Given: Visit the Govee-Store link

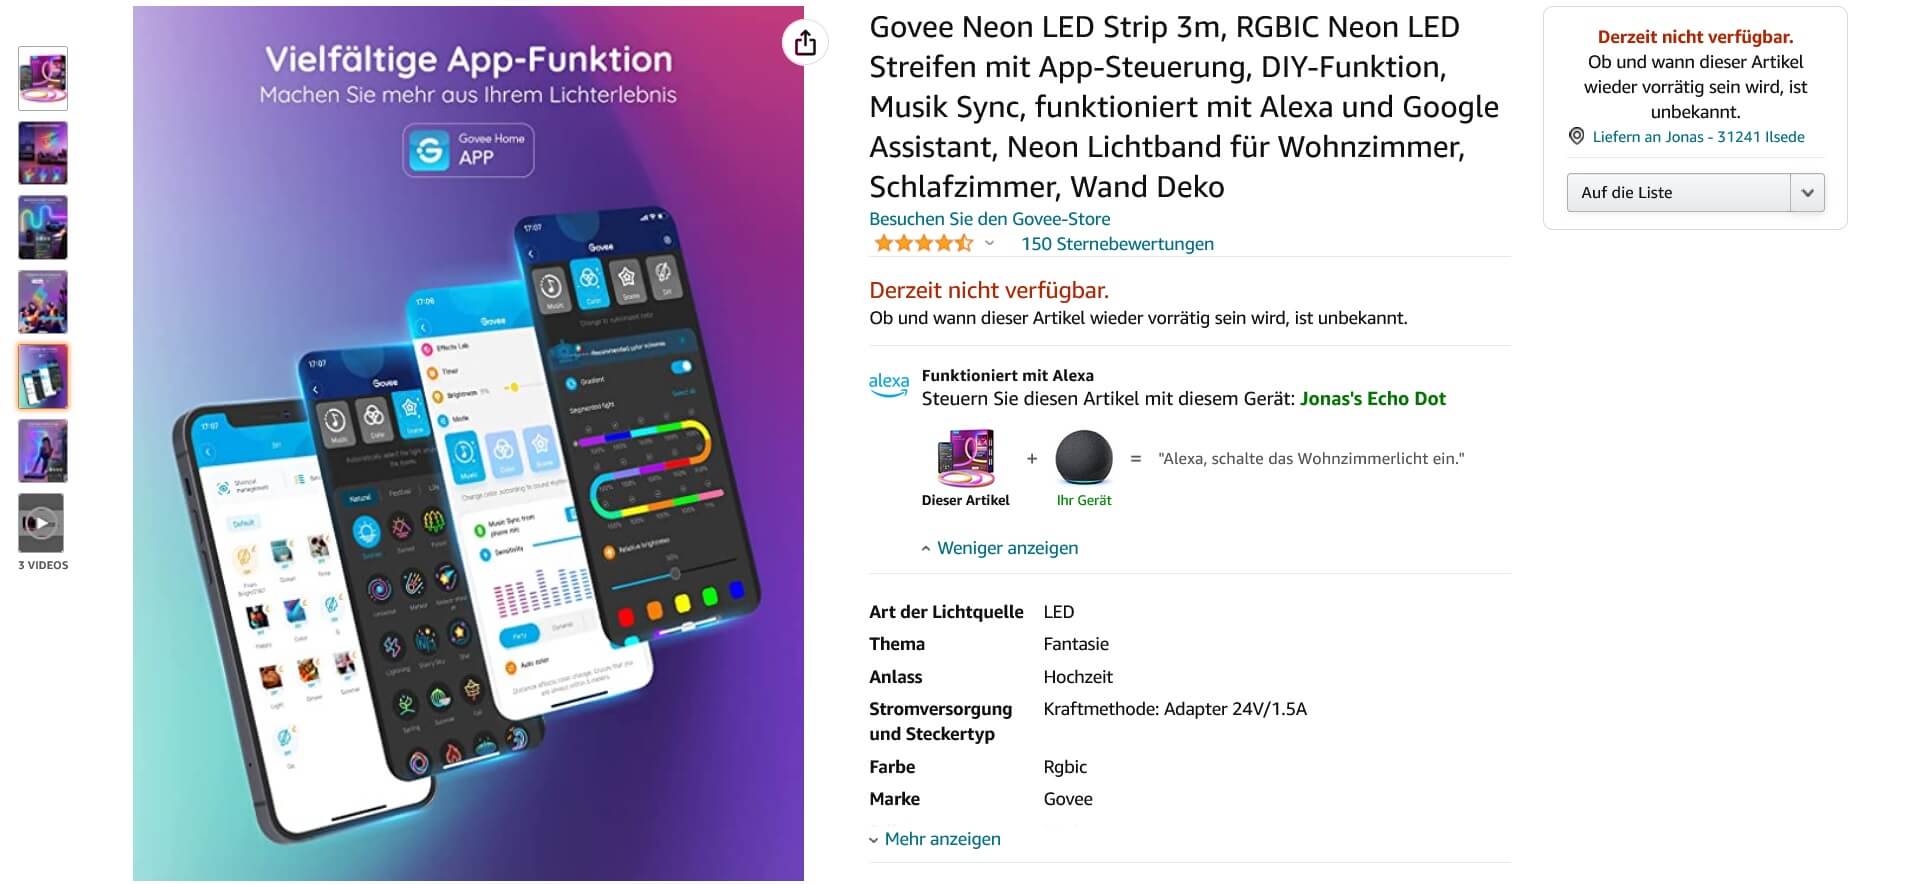Looking at the screenshot, I should [989, 219].
